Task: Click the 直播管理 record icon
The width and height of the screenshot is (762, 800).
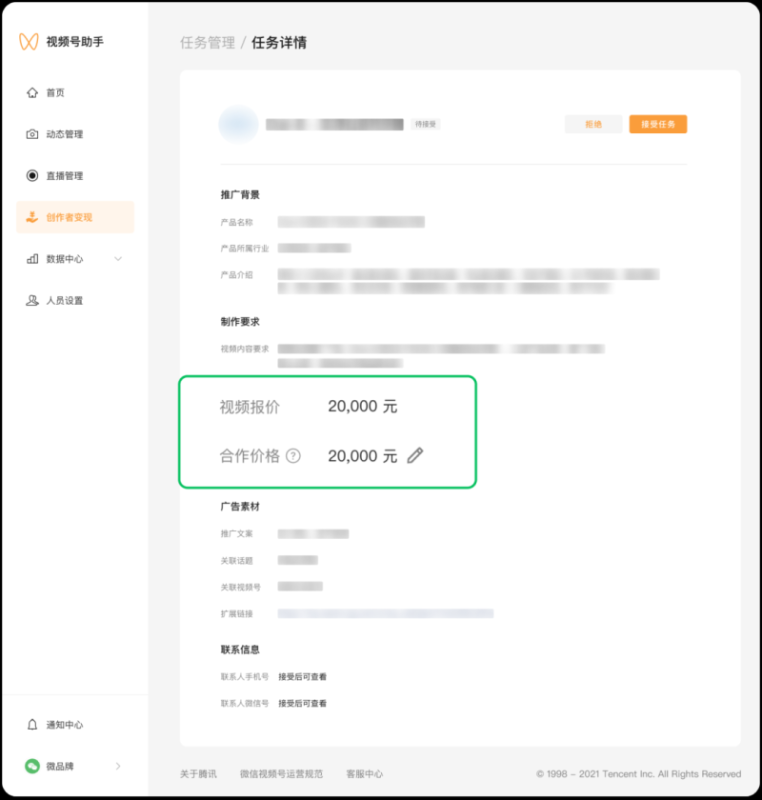Action: coord(32,176)
